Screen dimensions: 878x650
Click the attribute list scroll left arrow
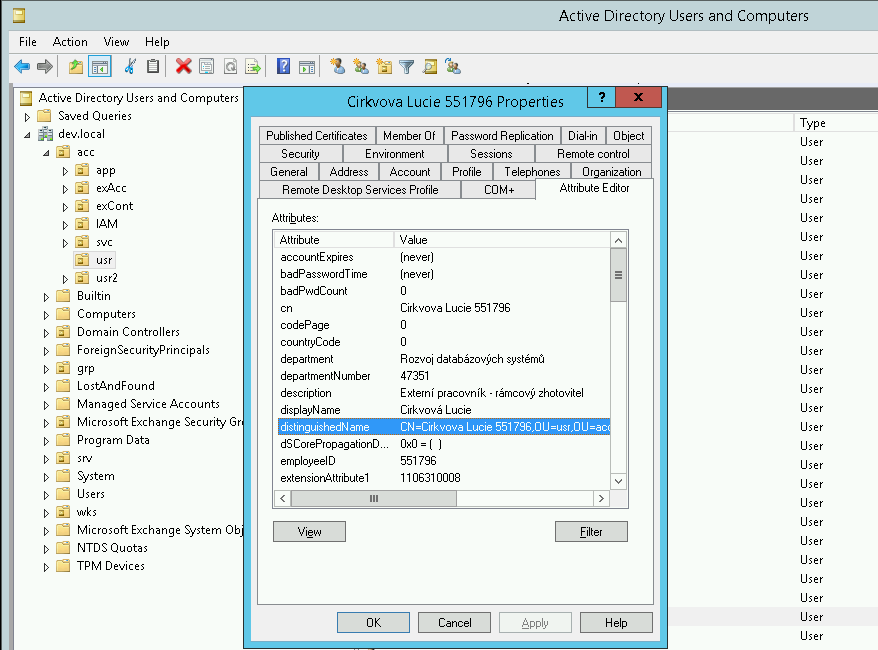(x=283, y=498)
